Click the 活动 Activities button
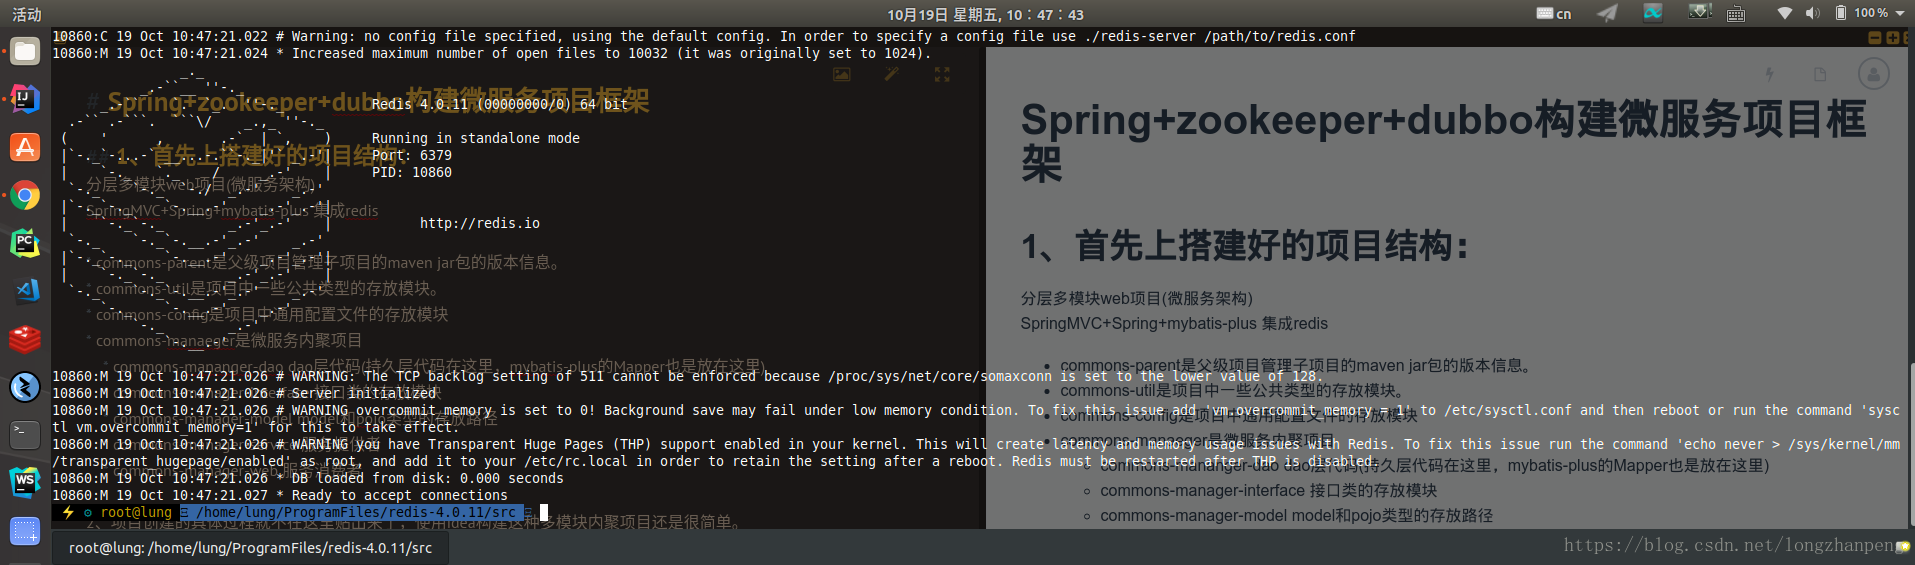This screenshot has width=1915, height=565. [27, 14]
